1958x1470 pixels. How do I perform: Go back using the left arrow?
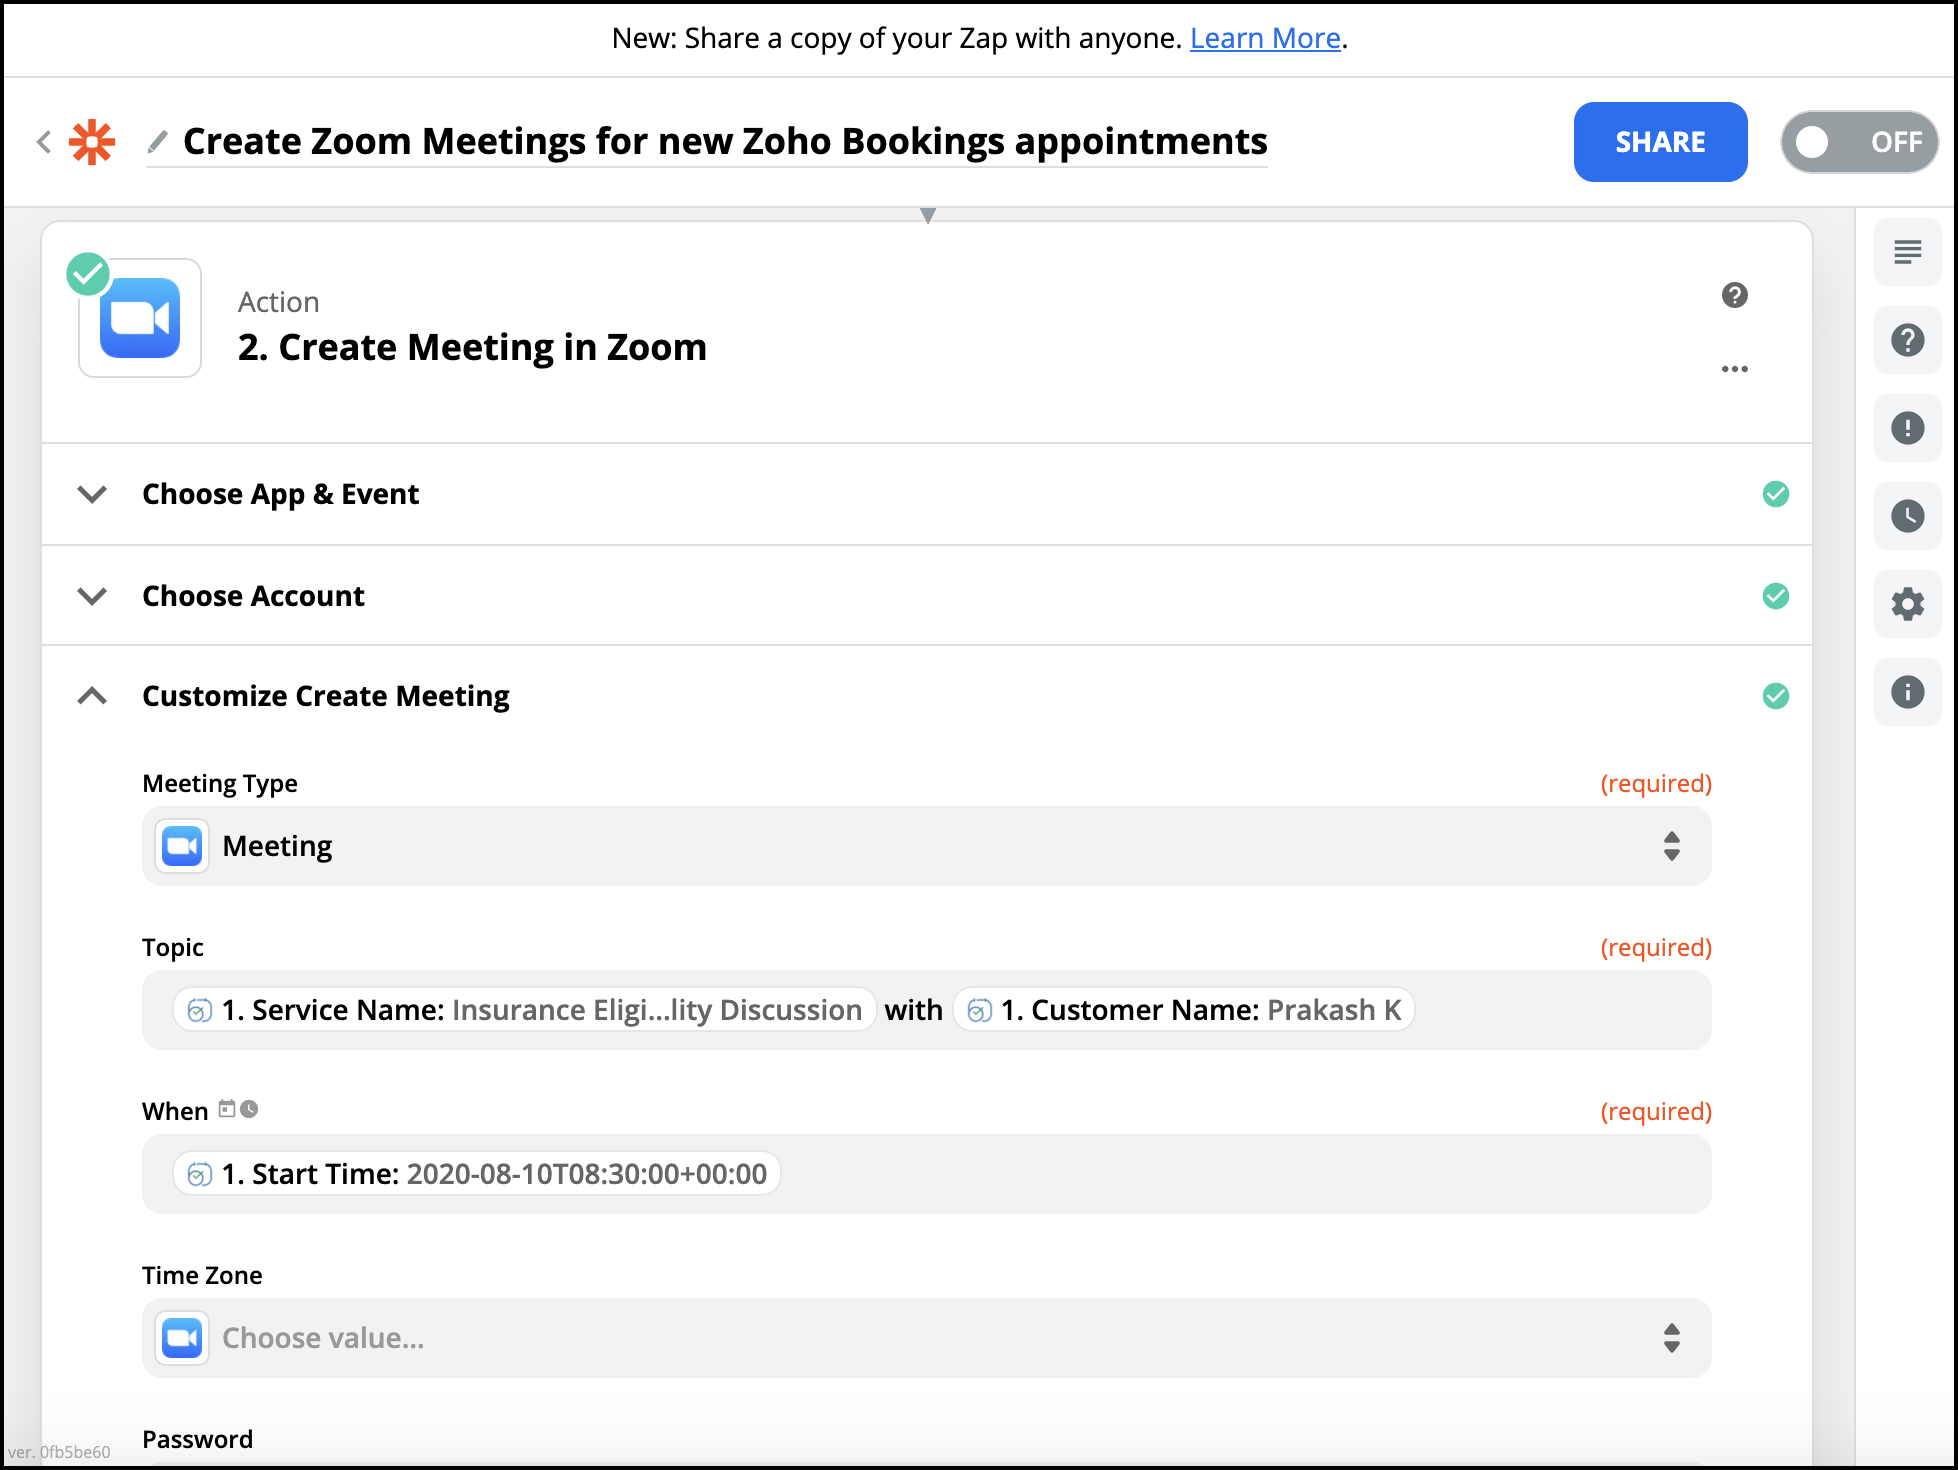(44, 142)
